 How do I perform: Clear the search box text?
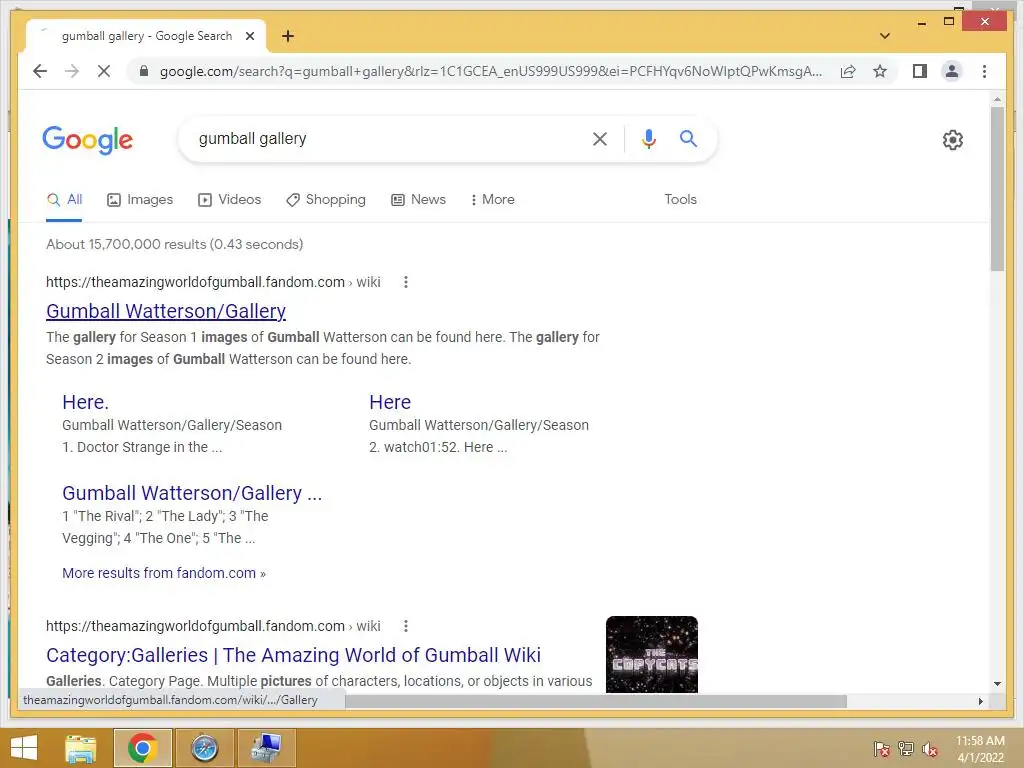(x=600, y=138)
